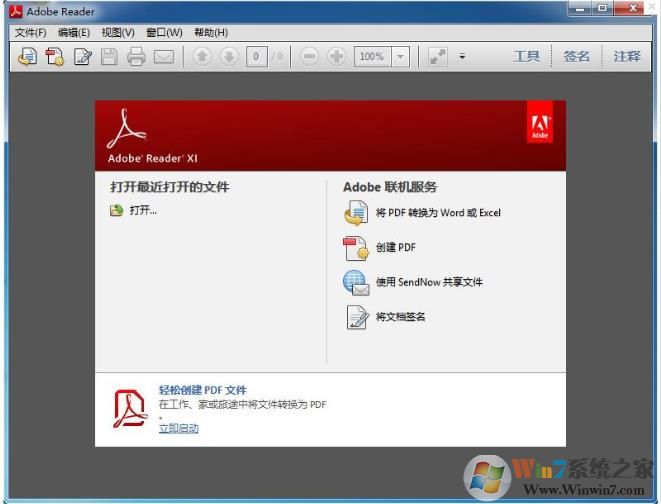
Task: Click the page number input field
Action: pos(256,56)
